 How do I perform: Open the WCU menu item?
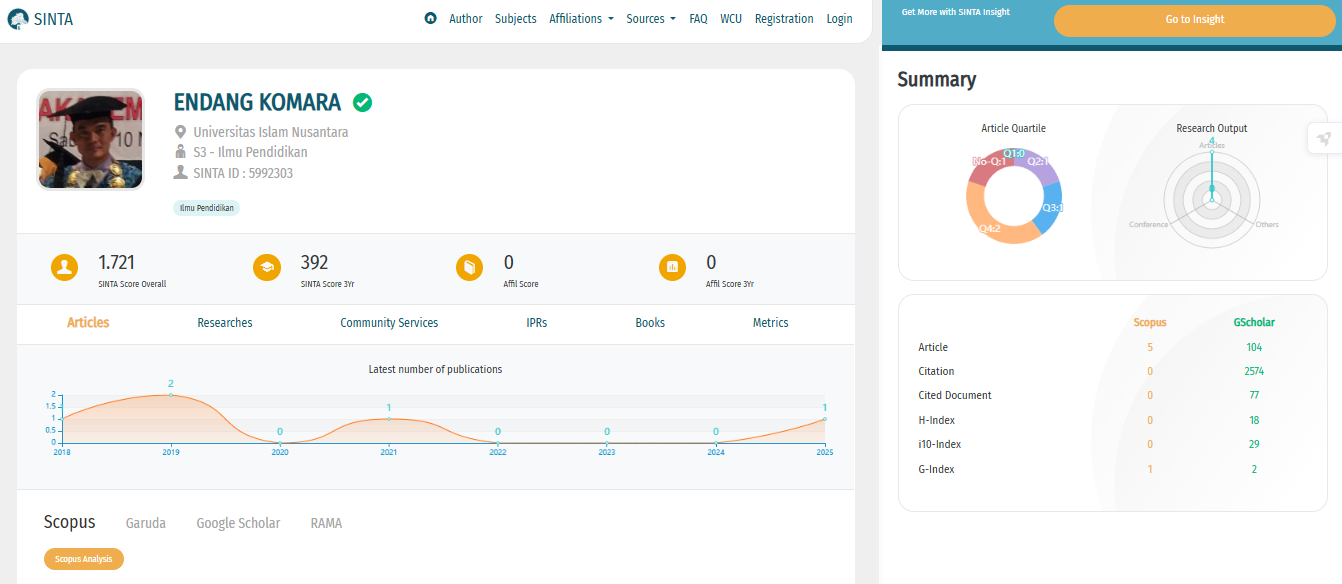pyautogui.click(x=731, y=19)
